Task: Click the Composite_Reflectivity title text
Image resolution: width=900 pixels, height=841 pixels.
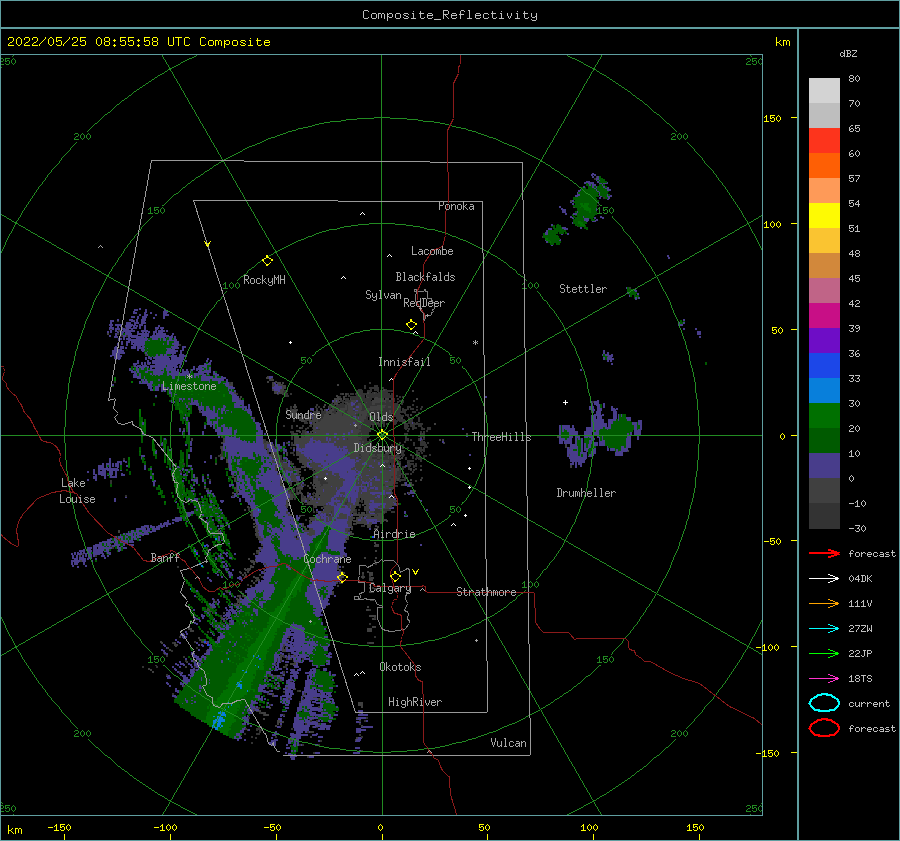Action: point(449,15)
